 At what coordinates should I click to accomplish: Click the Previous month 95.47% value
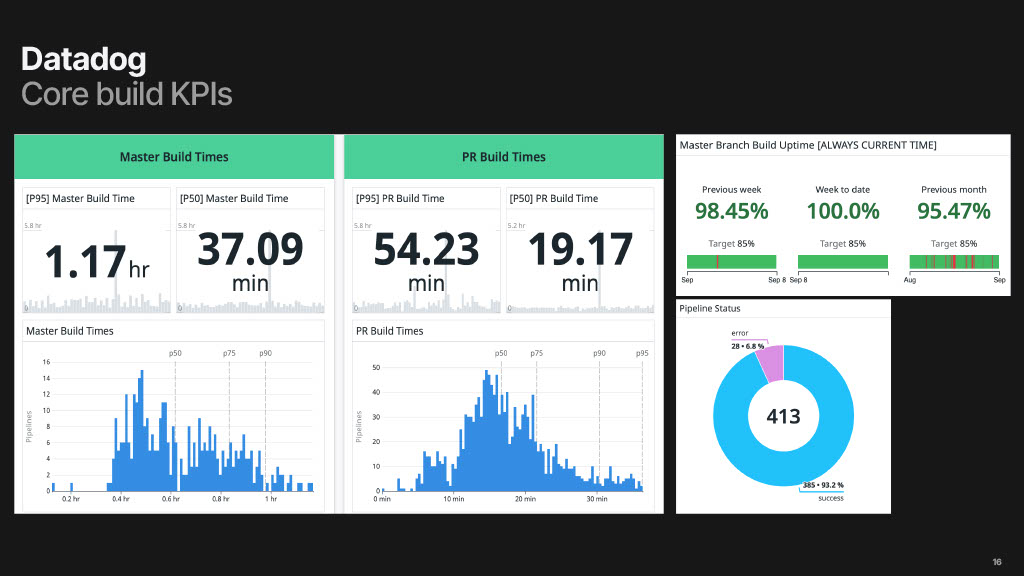coord(954,211)
